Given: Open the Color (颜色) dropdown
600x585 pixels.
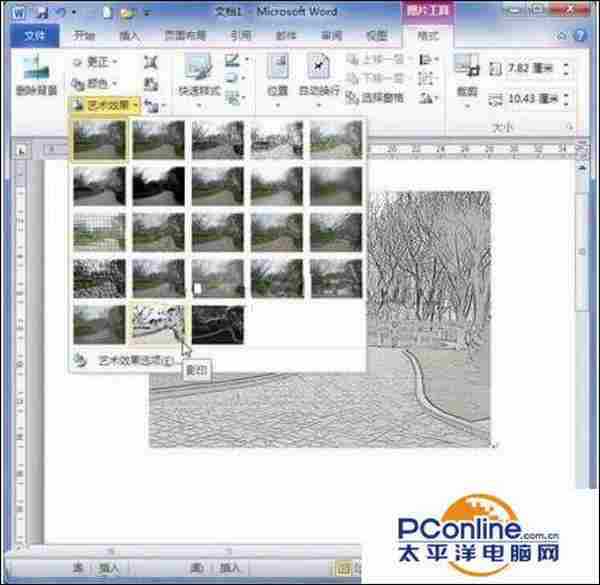Looking at the screenshot, I should click(95, 84).
